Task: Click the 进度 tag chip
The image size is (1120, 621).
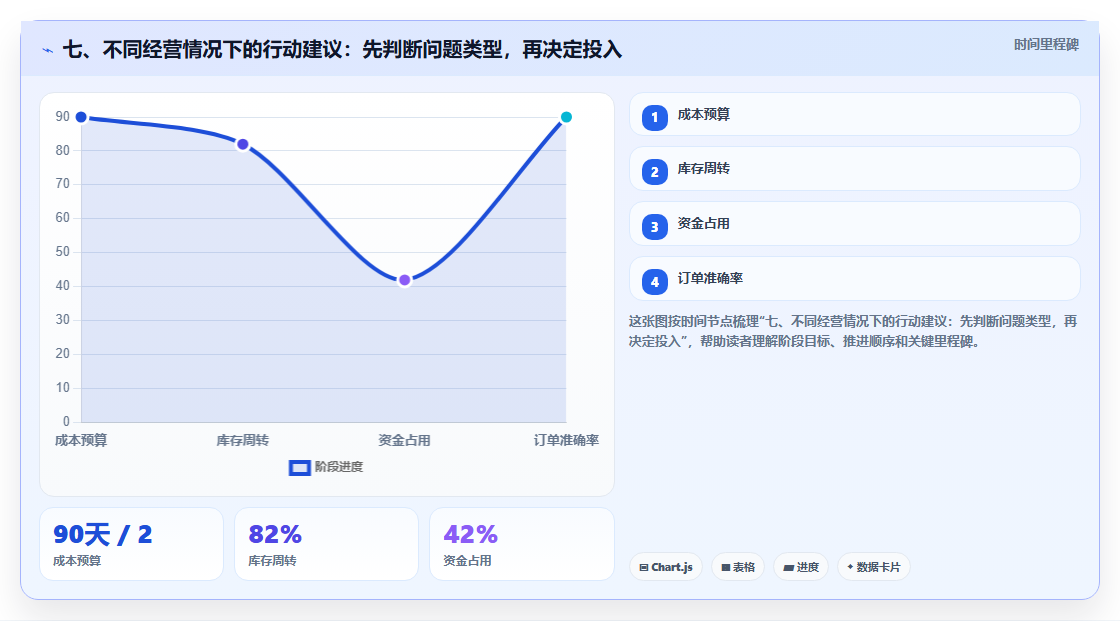Action: [x=801, y=567]
